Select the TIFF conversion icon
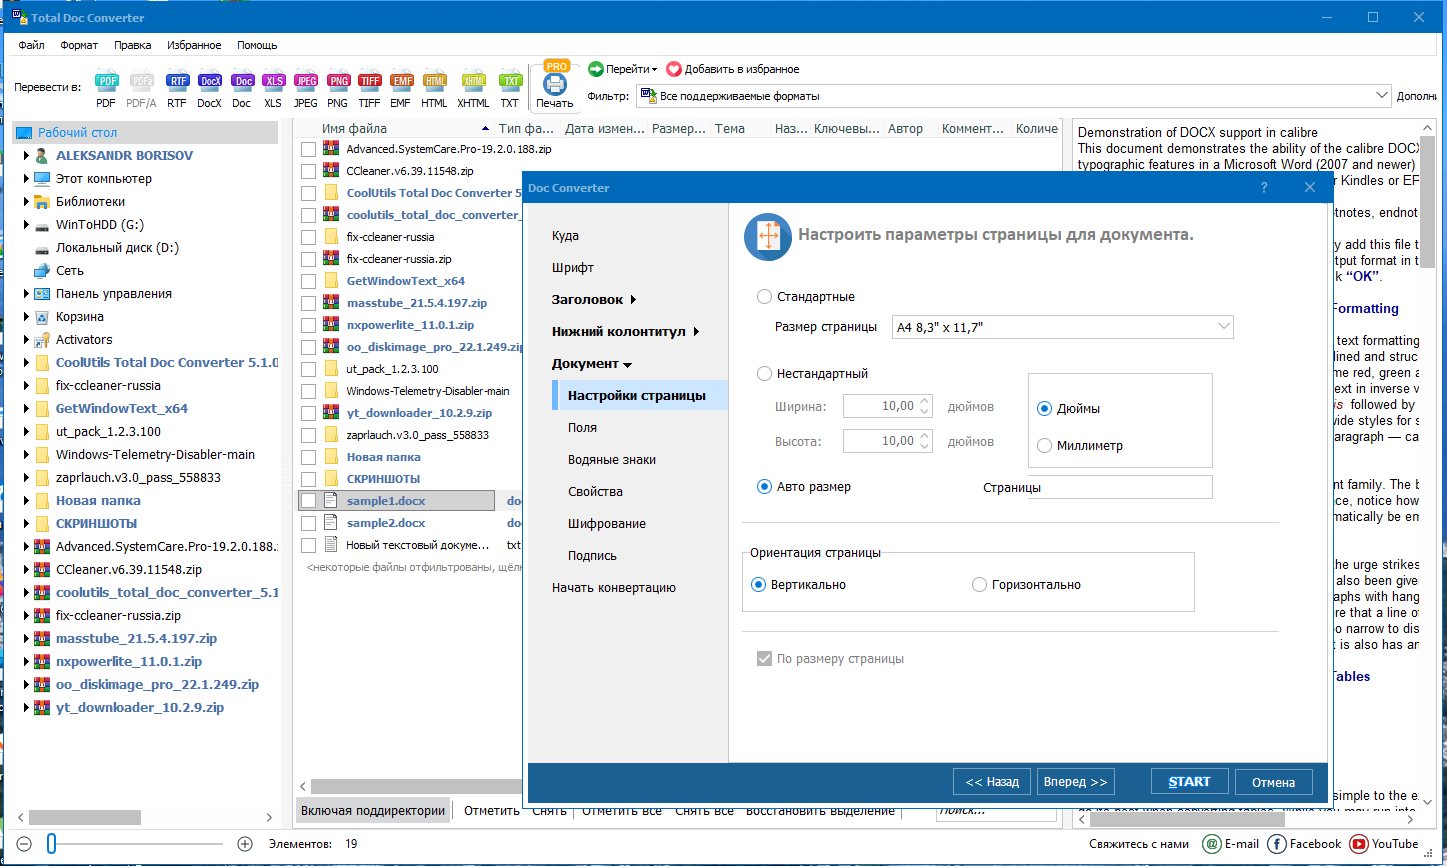Image resolution: width=1447 pixels, height=866 pixels. pos(369,83)
